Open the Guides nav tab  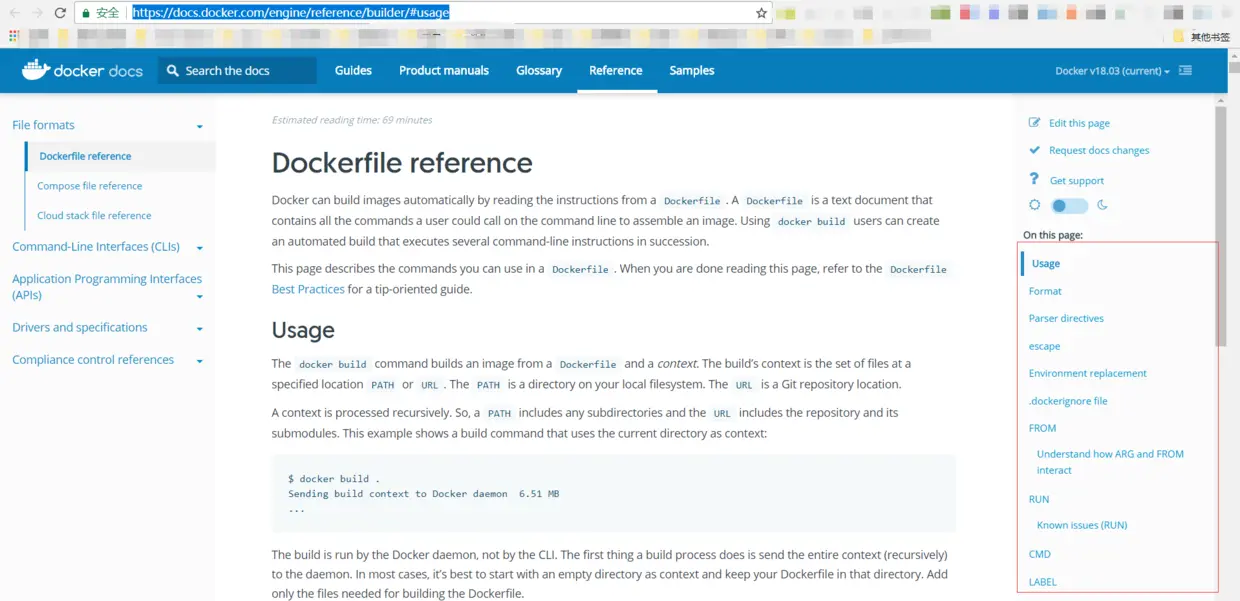353,70
